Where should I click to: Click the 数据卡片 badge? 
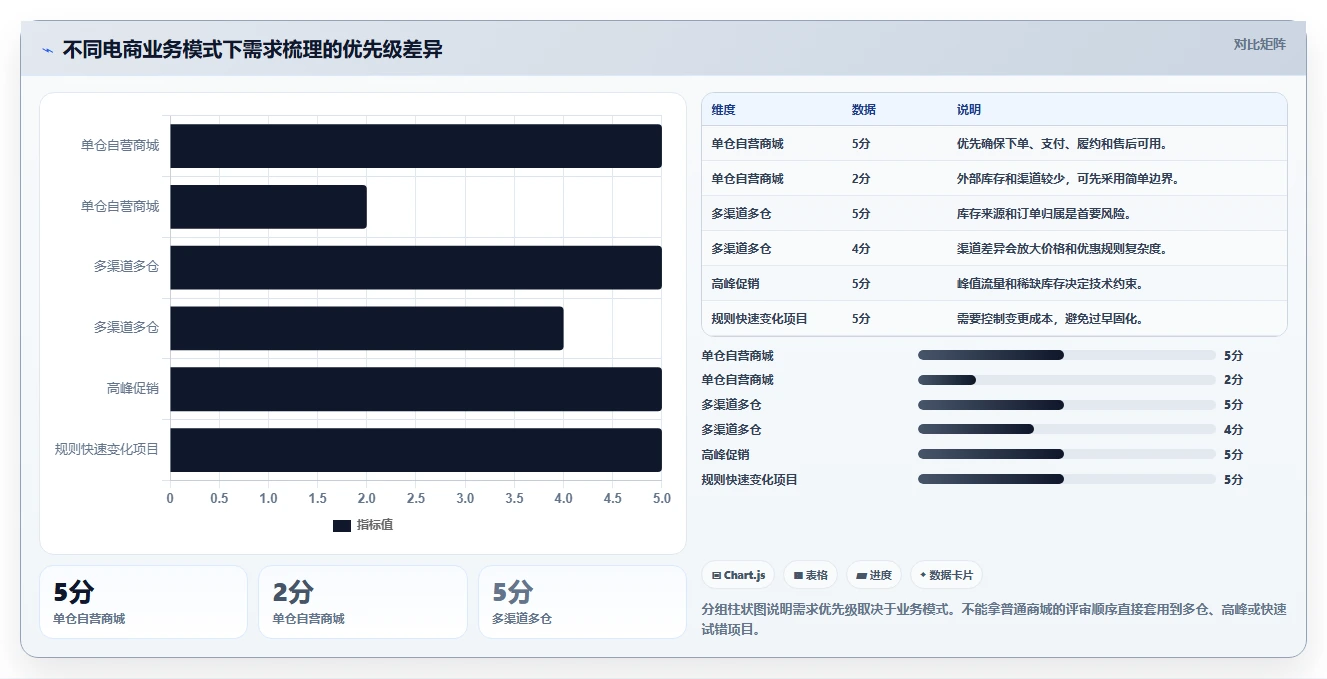(x=946, y=575)
